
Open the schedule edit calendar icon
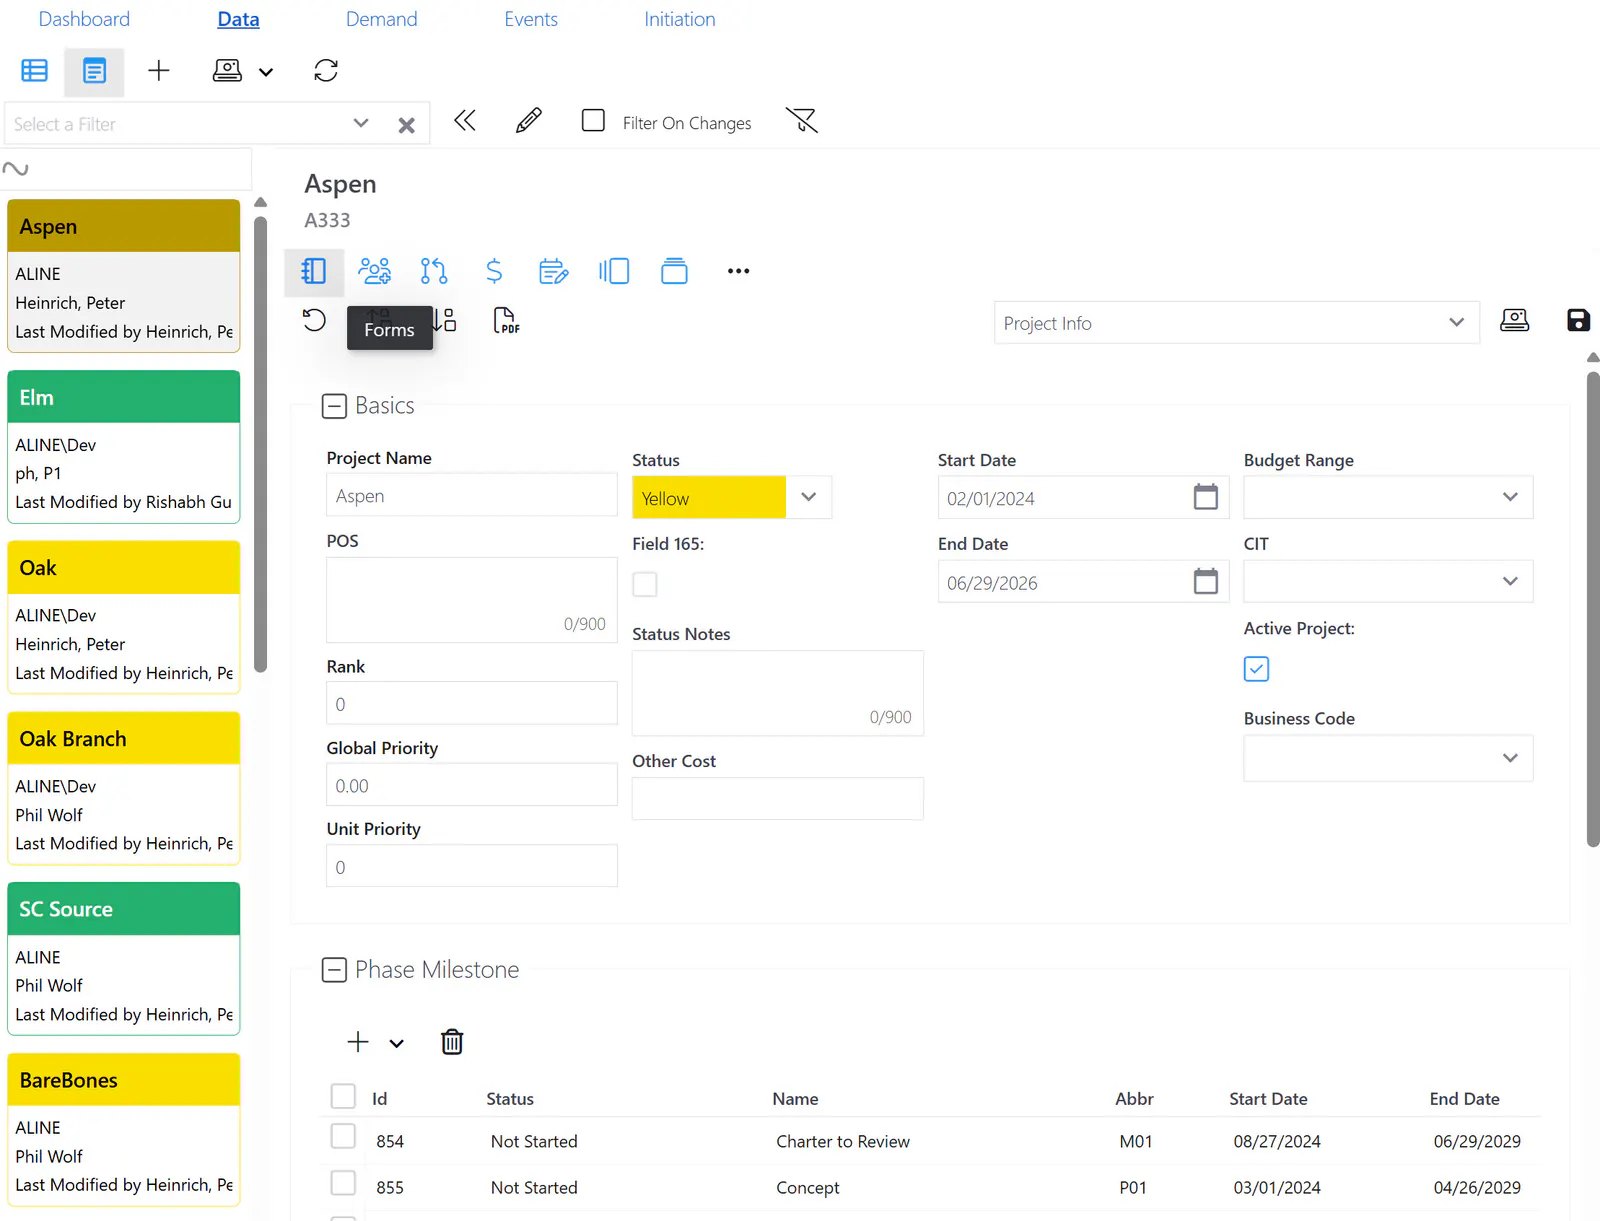(x=554, y=271)
